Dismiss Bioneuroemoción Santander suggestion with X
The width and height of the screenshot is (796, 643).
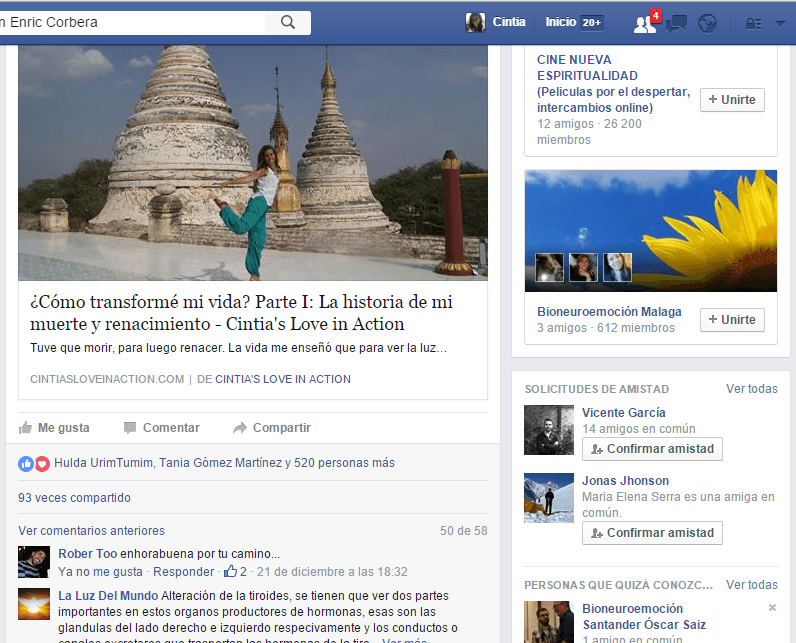pos(772,608)
